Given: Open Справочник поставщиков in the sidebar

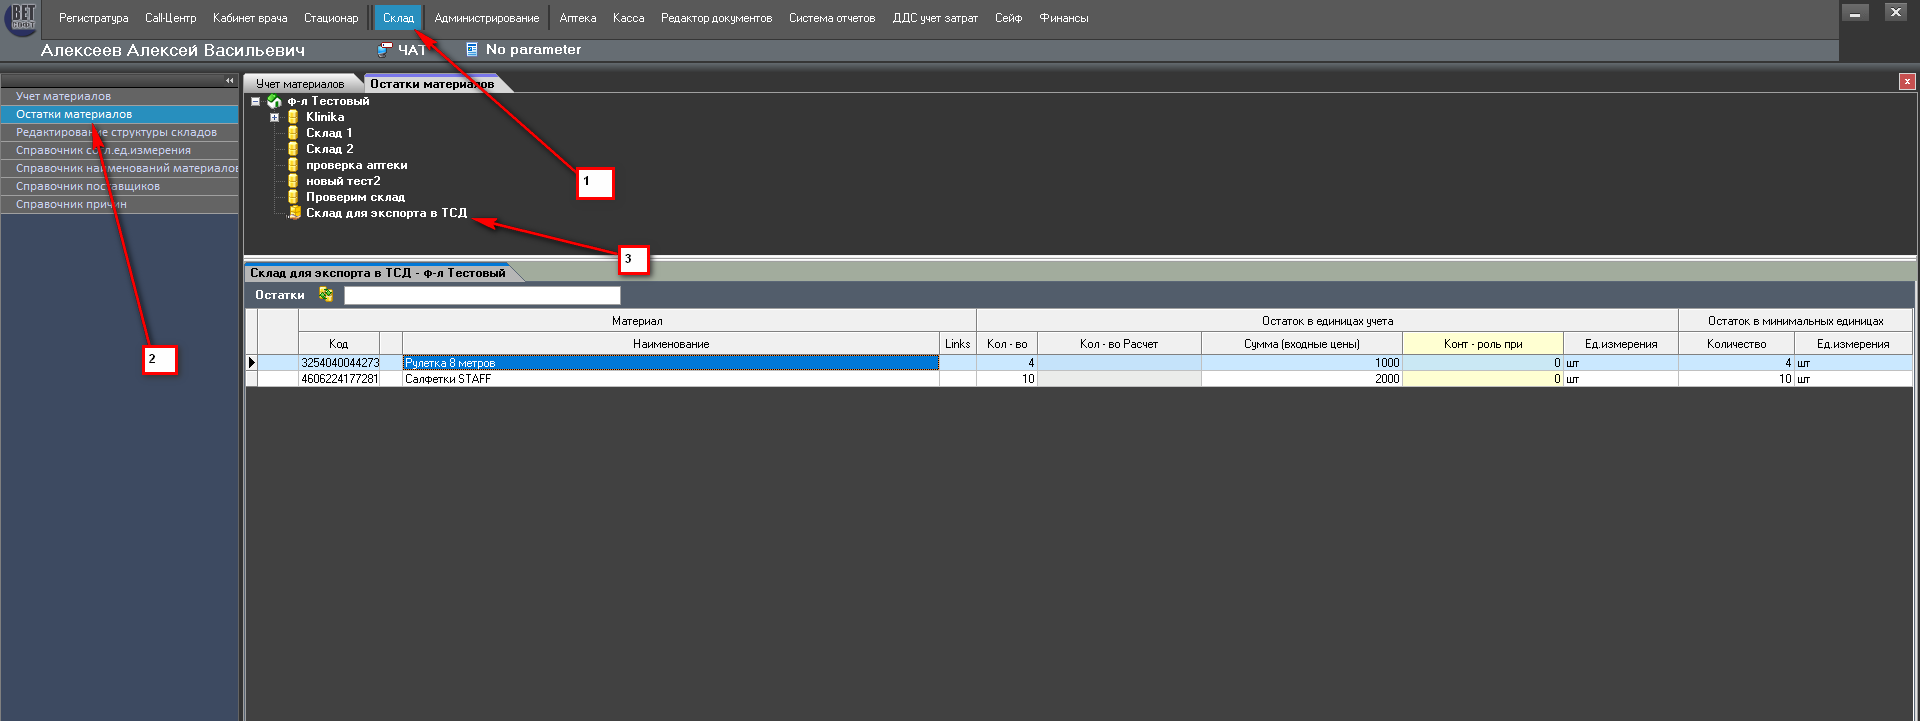Looking at the screenshot, I should (x=88, y=186).
